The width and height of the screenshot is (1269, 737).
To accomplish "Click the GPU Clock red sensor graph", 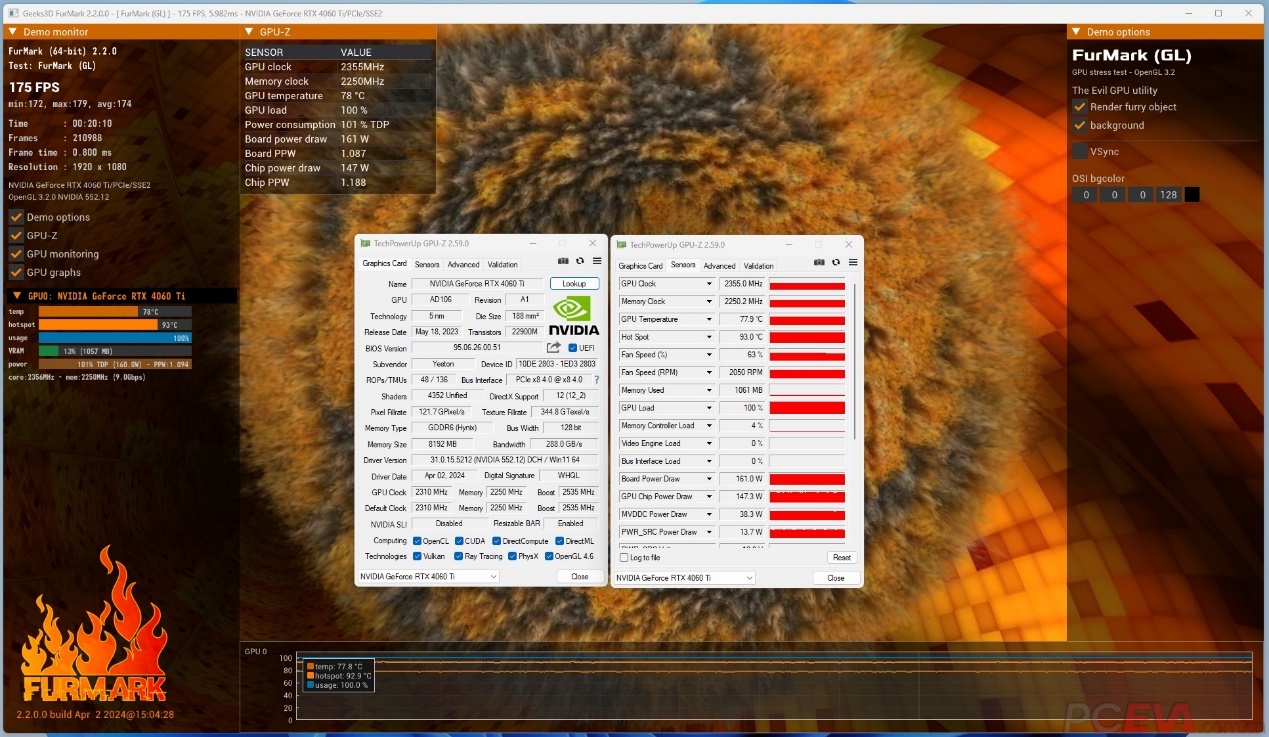I will (807, 284).
